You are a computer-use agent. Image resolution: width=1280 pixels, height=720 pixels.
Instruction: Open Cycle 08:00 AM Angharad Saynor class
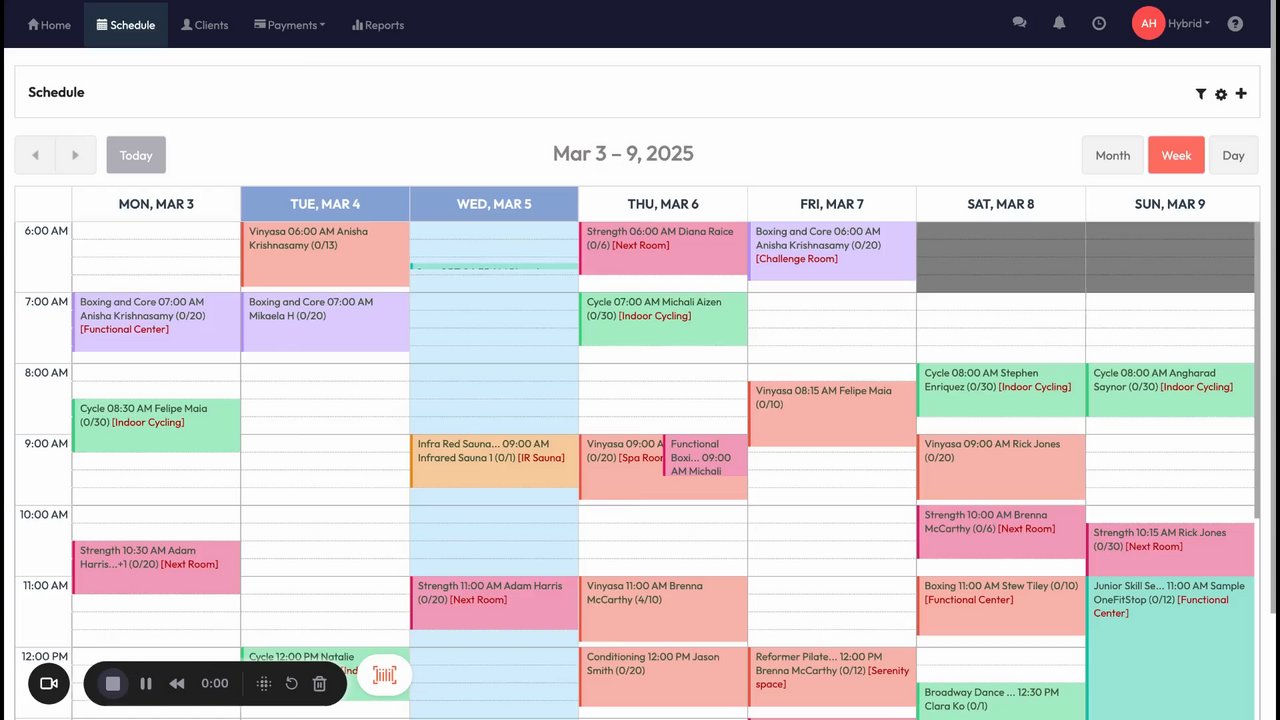[x=1170, y=390]
